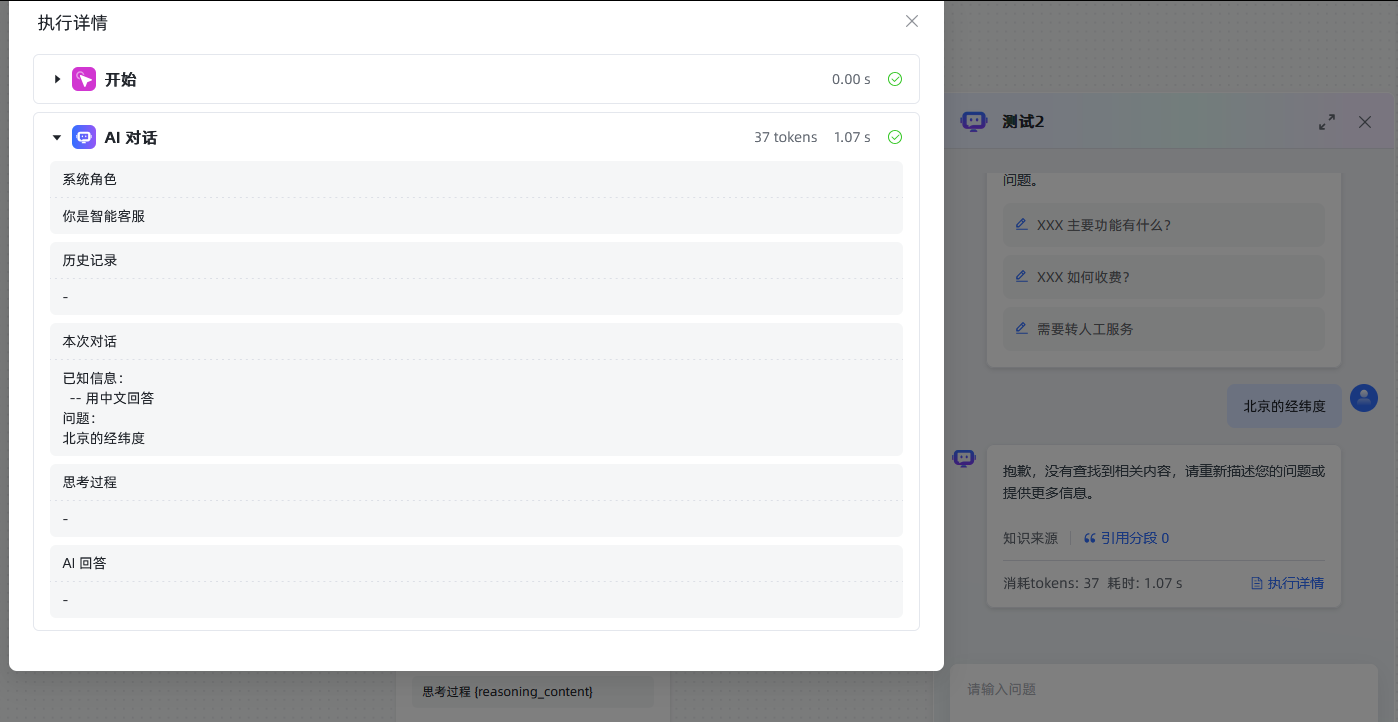Click the 开始 step title
The image size is (1398, 722).
121,79
